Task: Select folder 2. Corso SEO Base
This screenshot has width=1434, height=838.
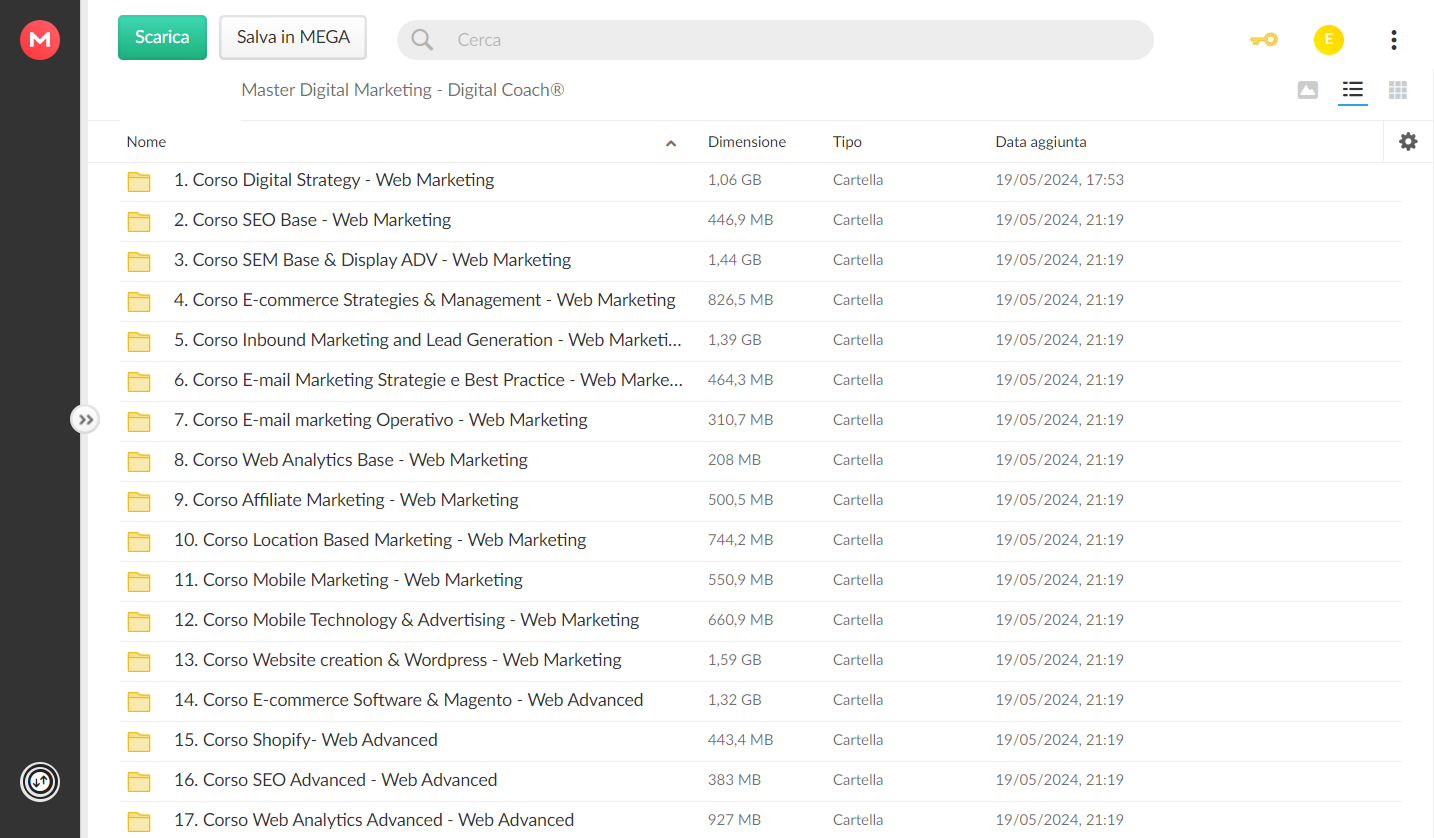Action: [760, 220]
